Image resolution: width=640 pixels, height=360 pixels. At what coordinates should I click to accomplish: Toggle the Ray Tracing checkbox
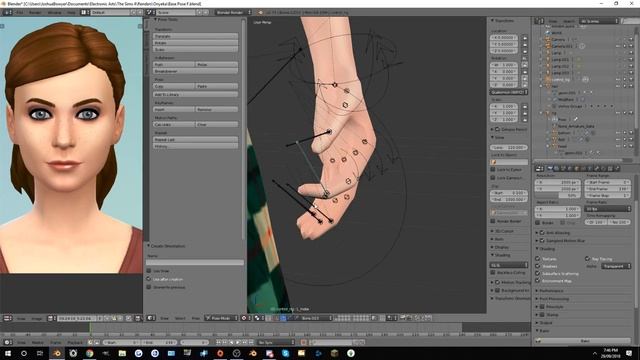[587, 258]
